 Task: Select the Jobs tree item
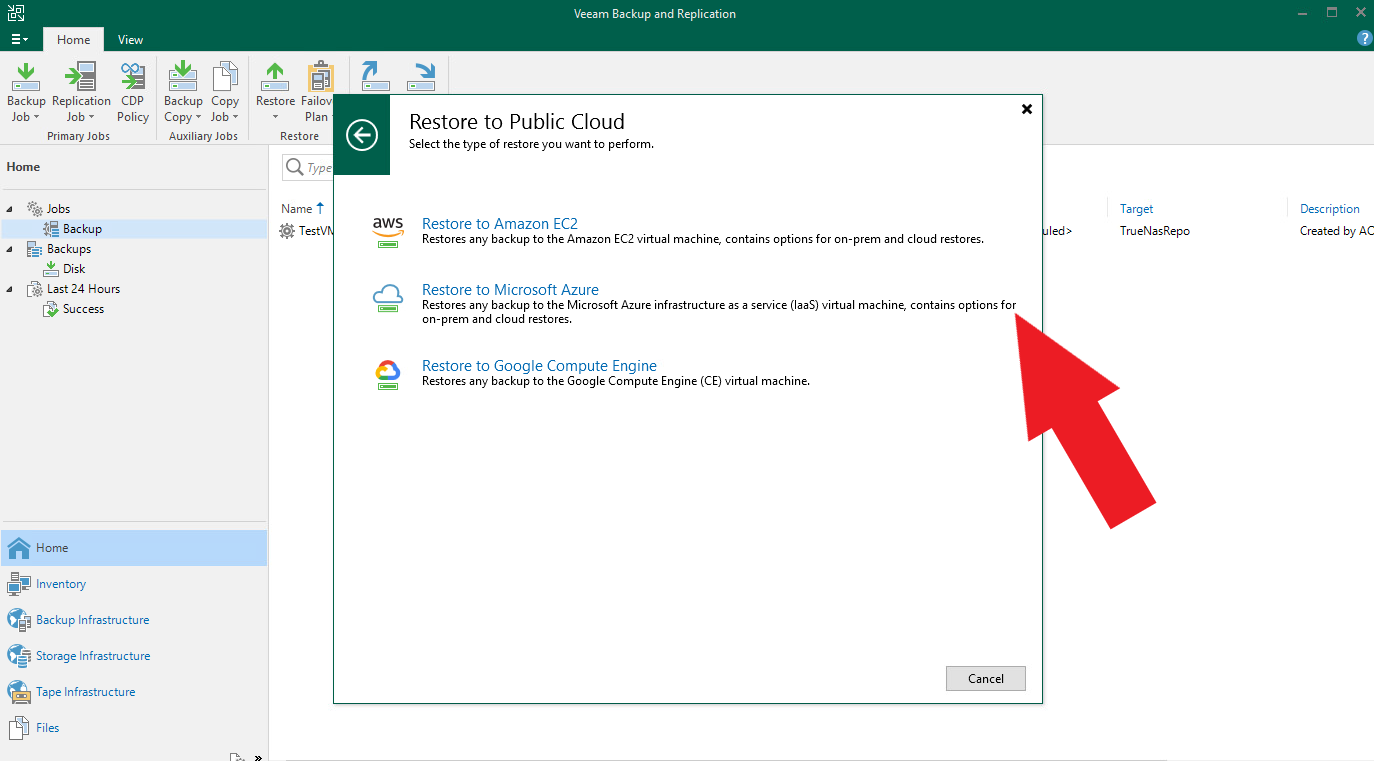point(58,209)
